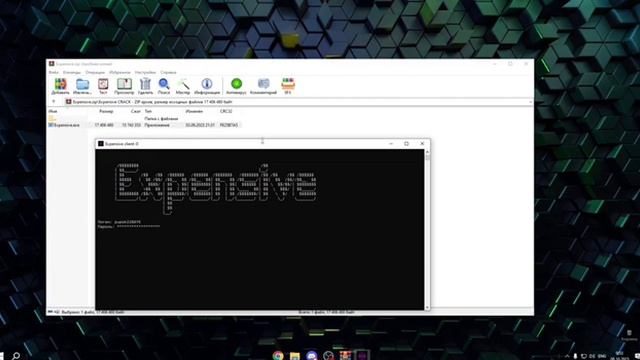Sort by the Name (Имя) column header
The height and width of the screenshot is (360, 640).
pyautogui.click(x=53, y=111)
